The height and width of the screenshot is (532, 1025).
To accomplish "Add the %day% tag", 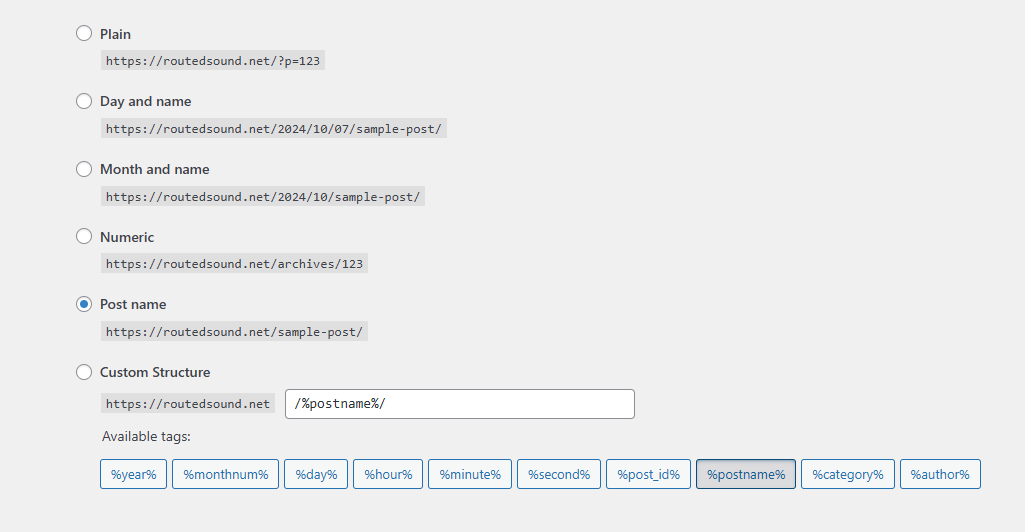I will click(316, 474).
